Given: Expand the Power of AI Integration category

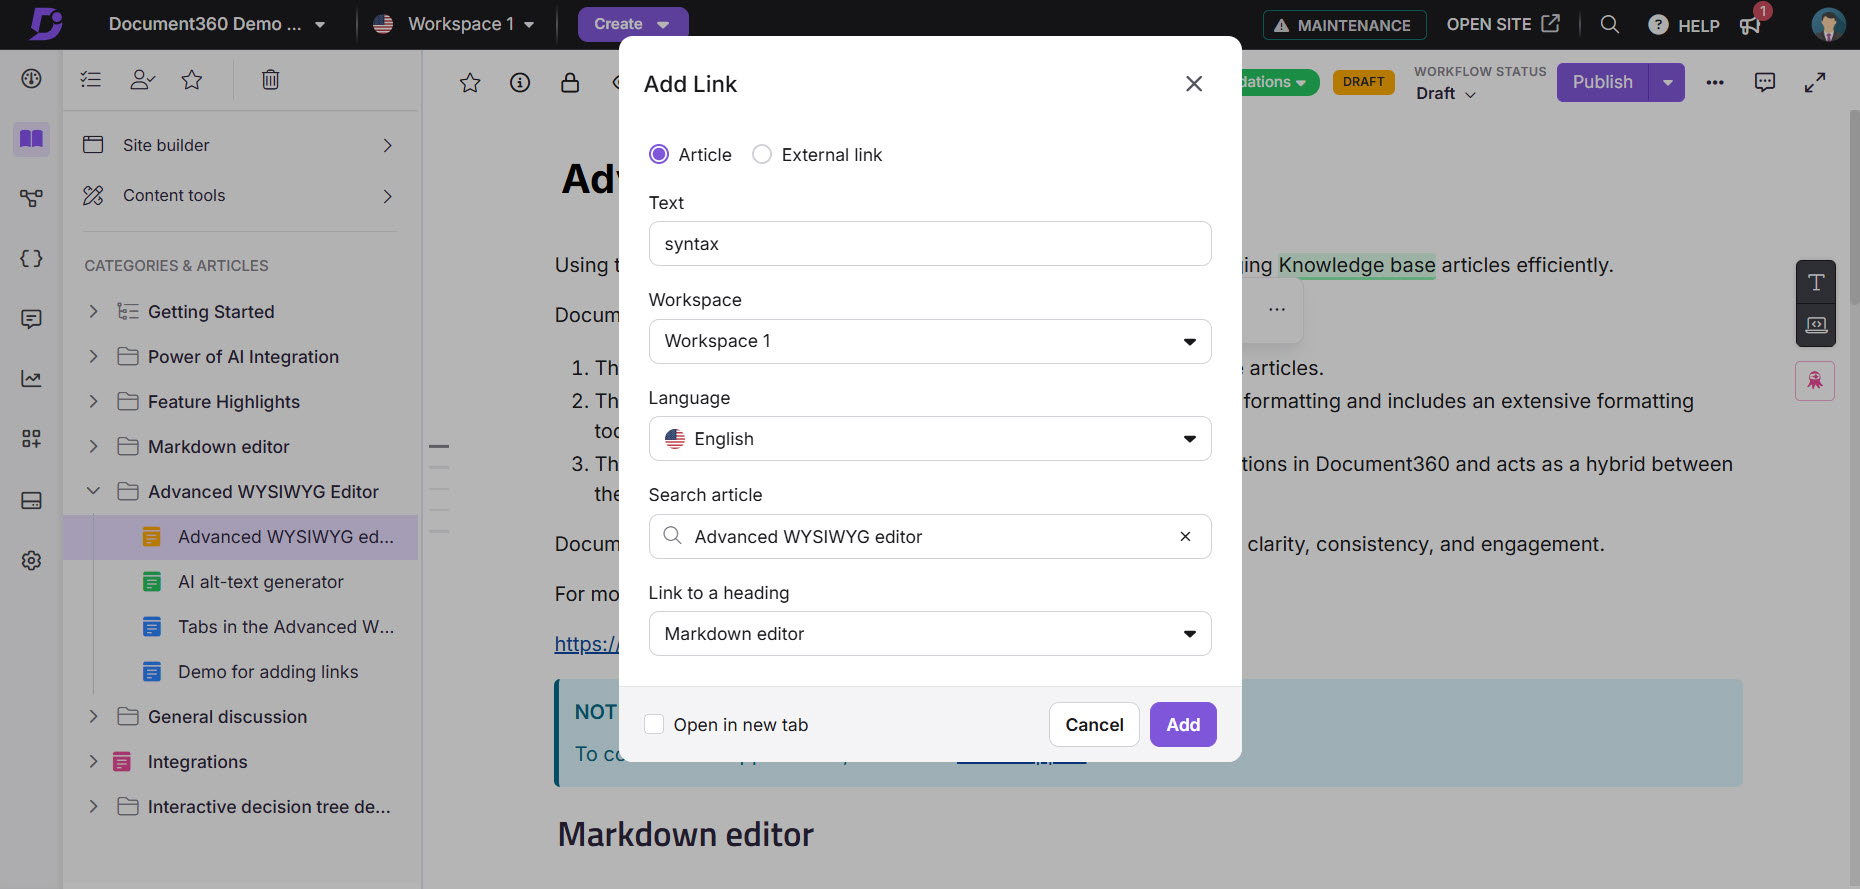Looking at the screenshot, I should 93,356.
